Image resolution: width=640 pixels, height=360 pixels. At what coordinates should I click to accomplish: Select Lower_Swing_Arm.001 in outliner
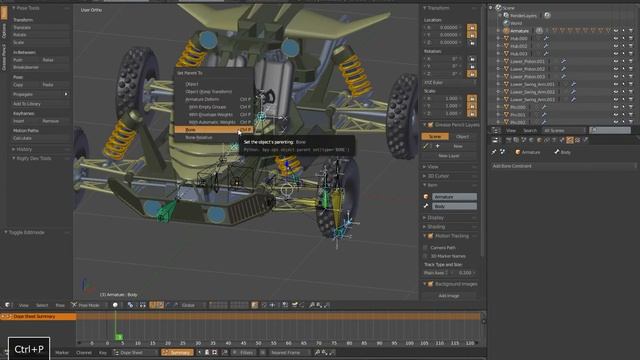532,84
